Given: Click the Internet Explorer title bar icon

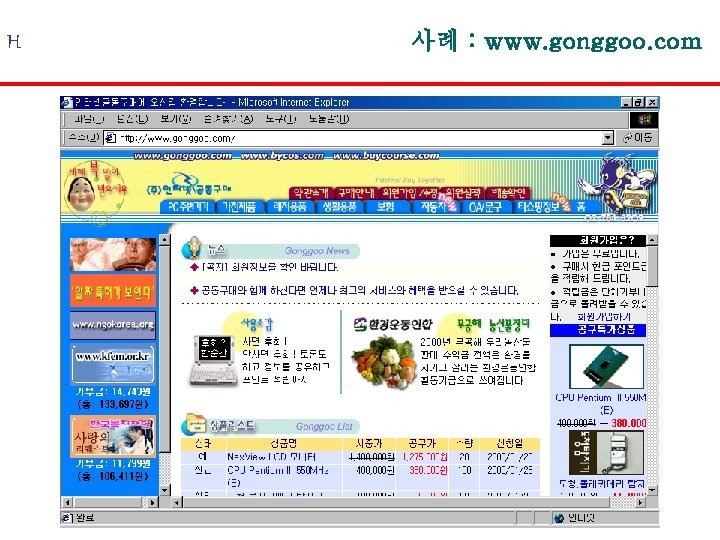Looking at the screenshot, I should pyautogui.click(x=67, y=102).
